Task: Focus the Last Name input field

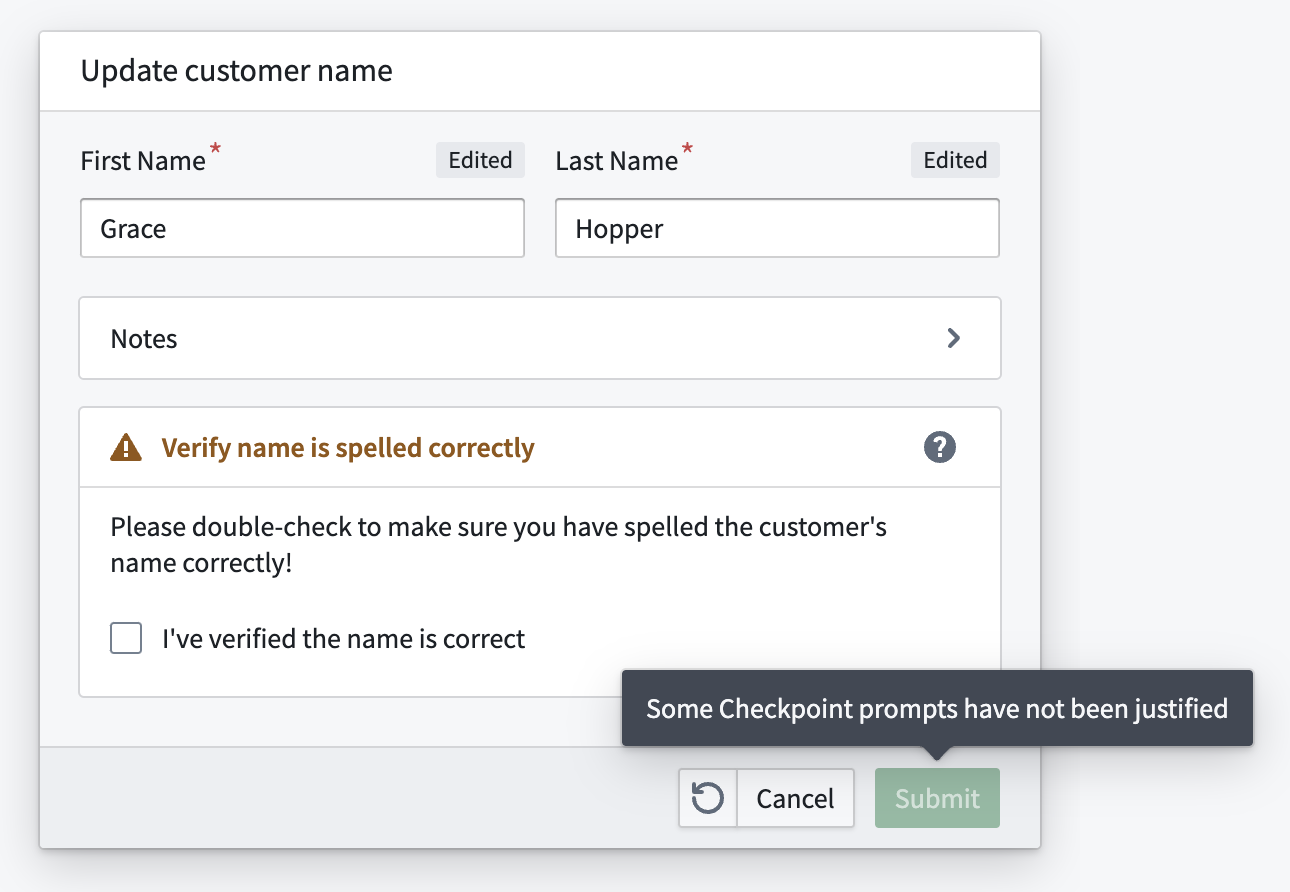Action: [777, 228]
